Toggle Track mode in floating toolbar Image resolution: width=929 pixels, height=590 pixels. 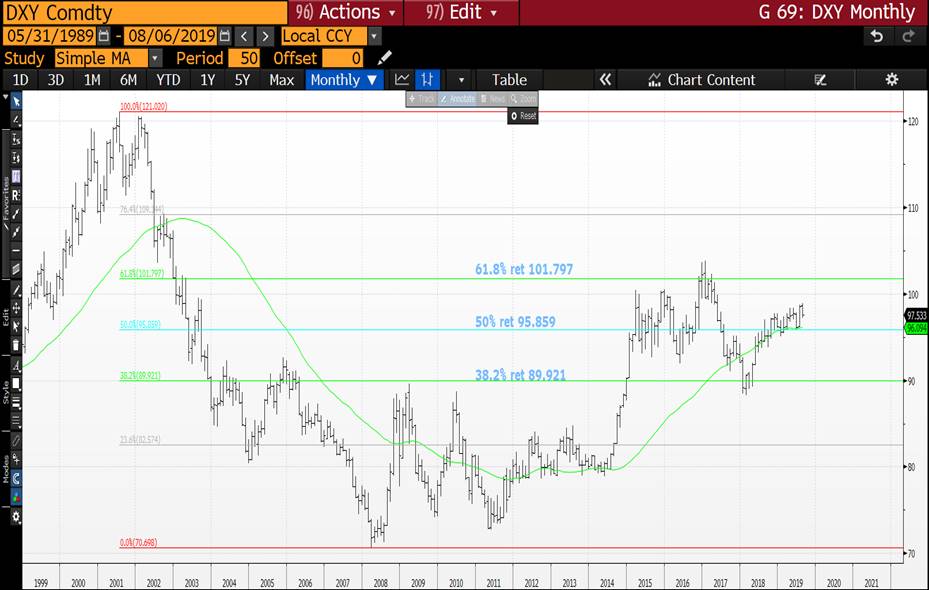(x=422, y=99)
